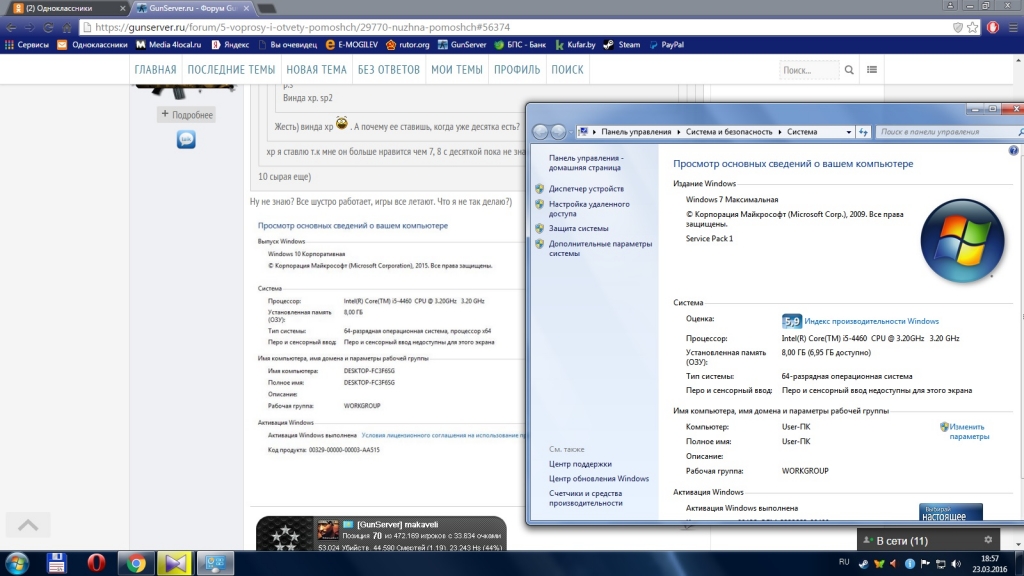The height and width of the screenshot is (576, 1024).
Task: Click the refresh icon beside Control Panel address bar
Action: pos(863,132)
